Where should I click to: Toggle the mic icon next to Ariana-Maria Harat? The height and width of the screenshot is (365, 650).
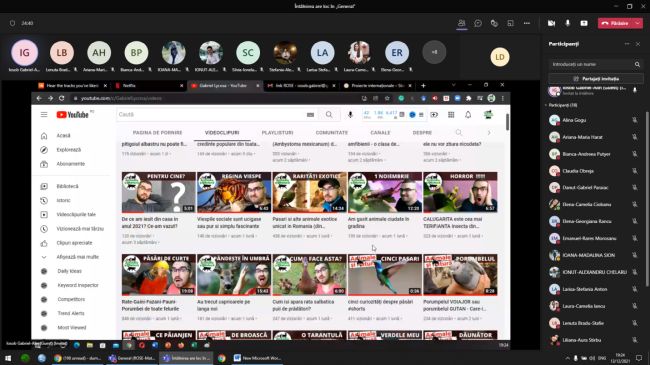coord(635,137)
